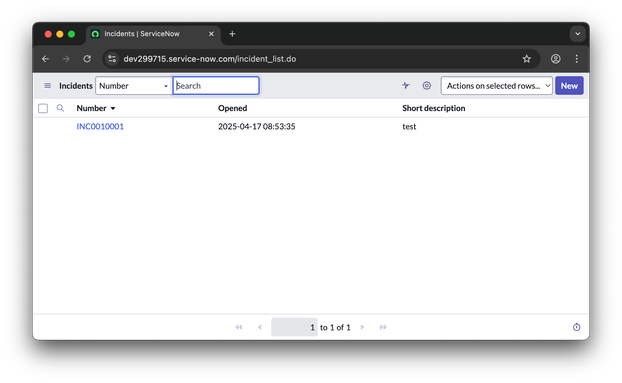Image resolution: width=622 pixels, height=383 pixels.
Task: Open Chrome three-dot menu
Action: (x=577, y=59)
